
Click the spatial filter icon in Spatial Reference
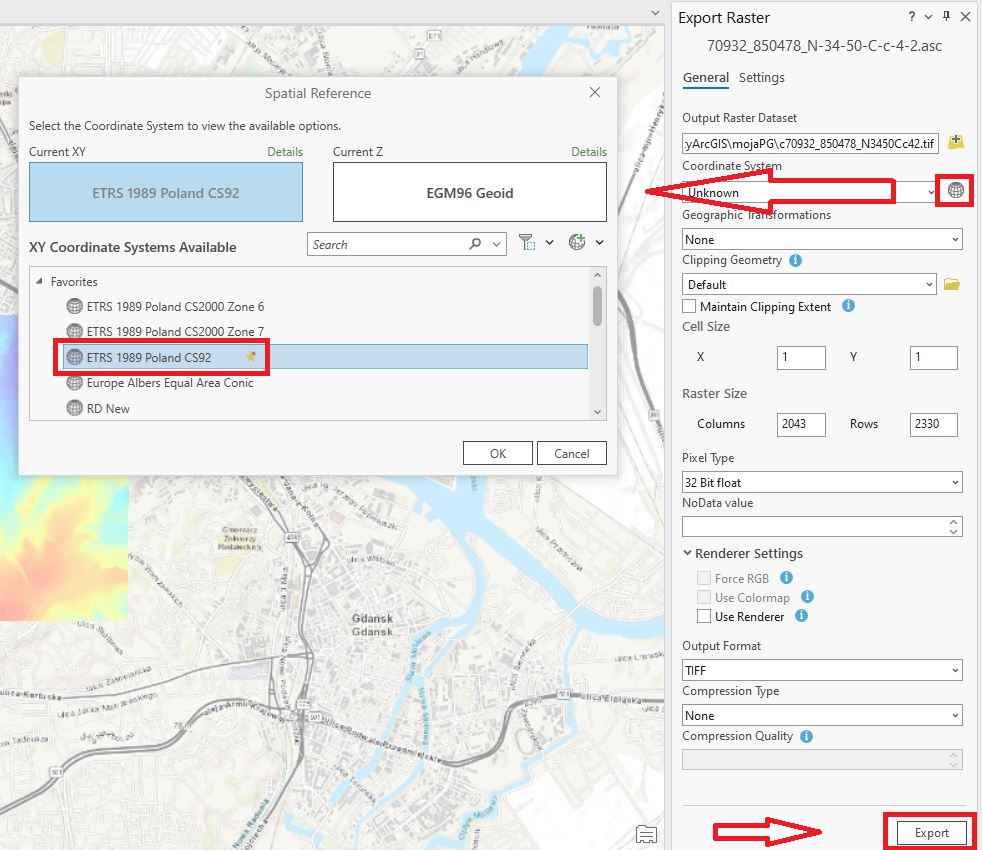(x=527, y=243)
